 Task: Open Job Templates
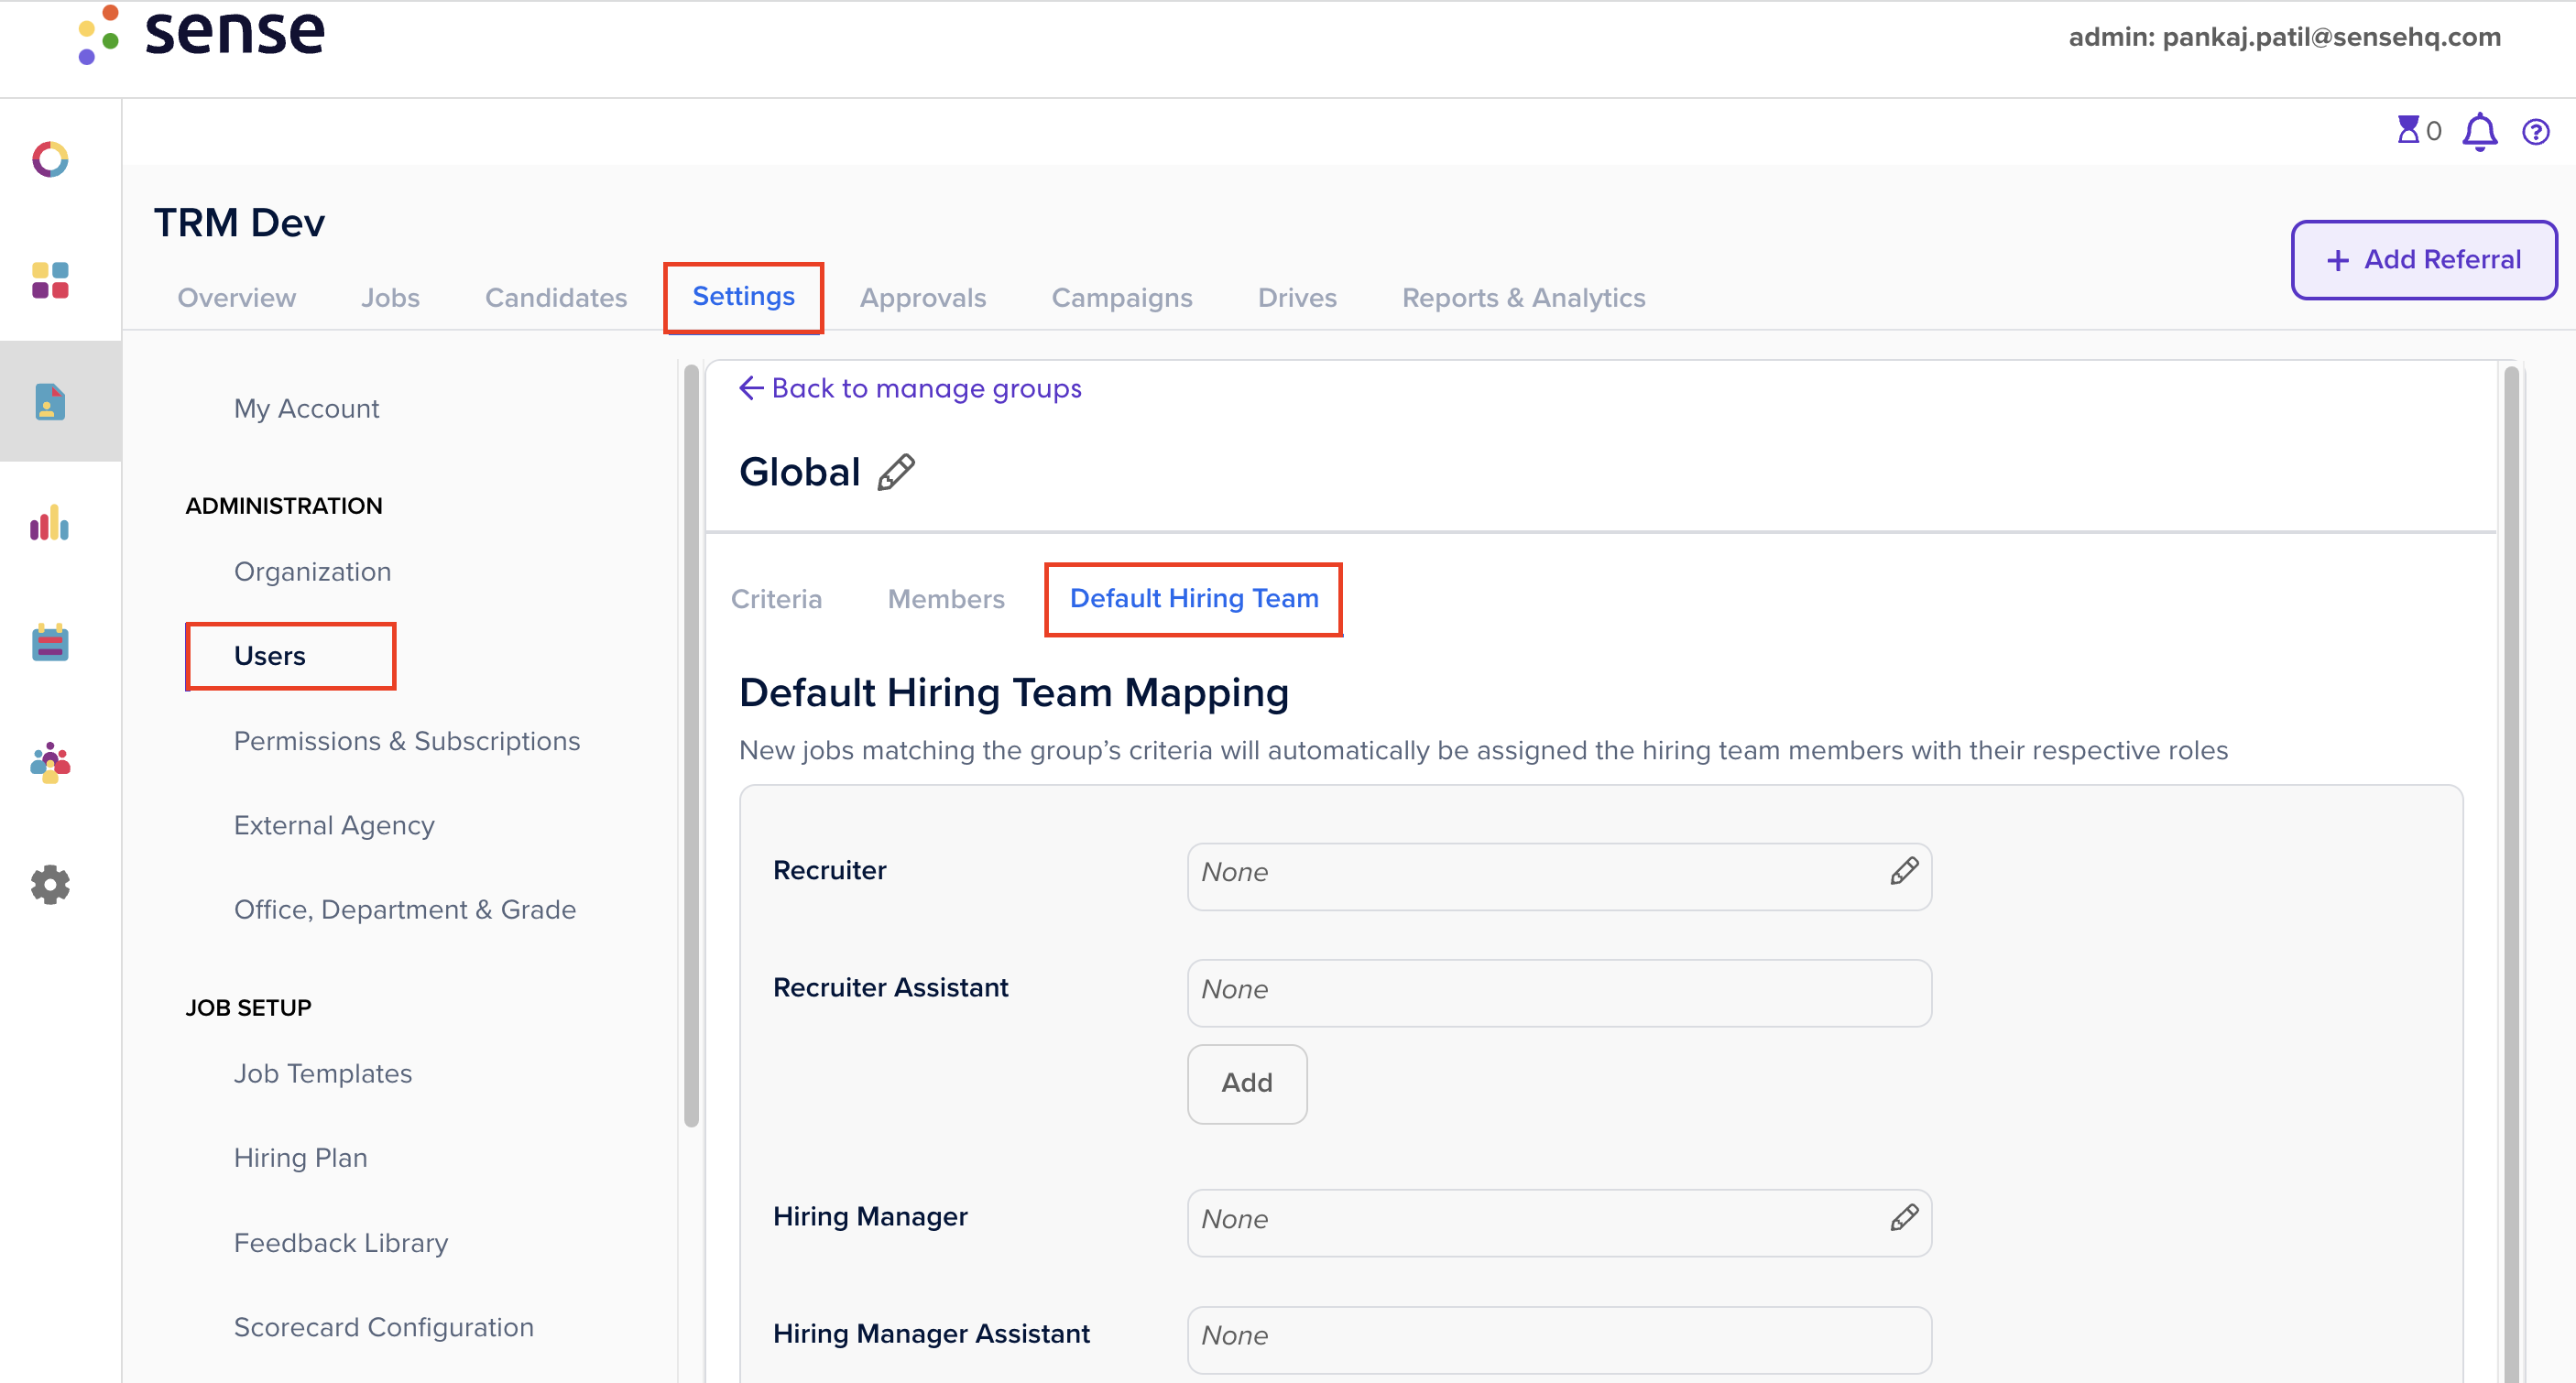pos(322,1073)
